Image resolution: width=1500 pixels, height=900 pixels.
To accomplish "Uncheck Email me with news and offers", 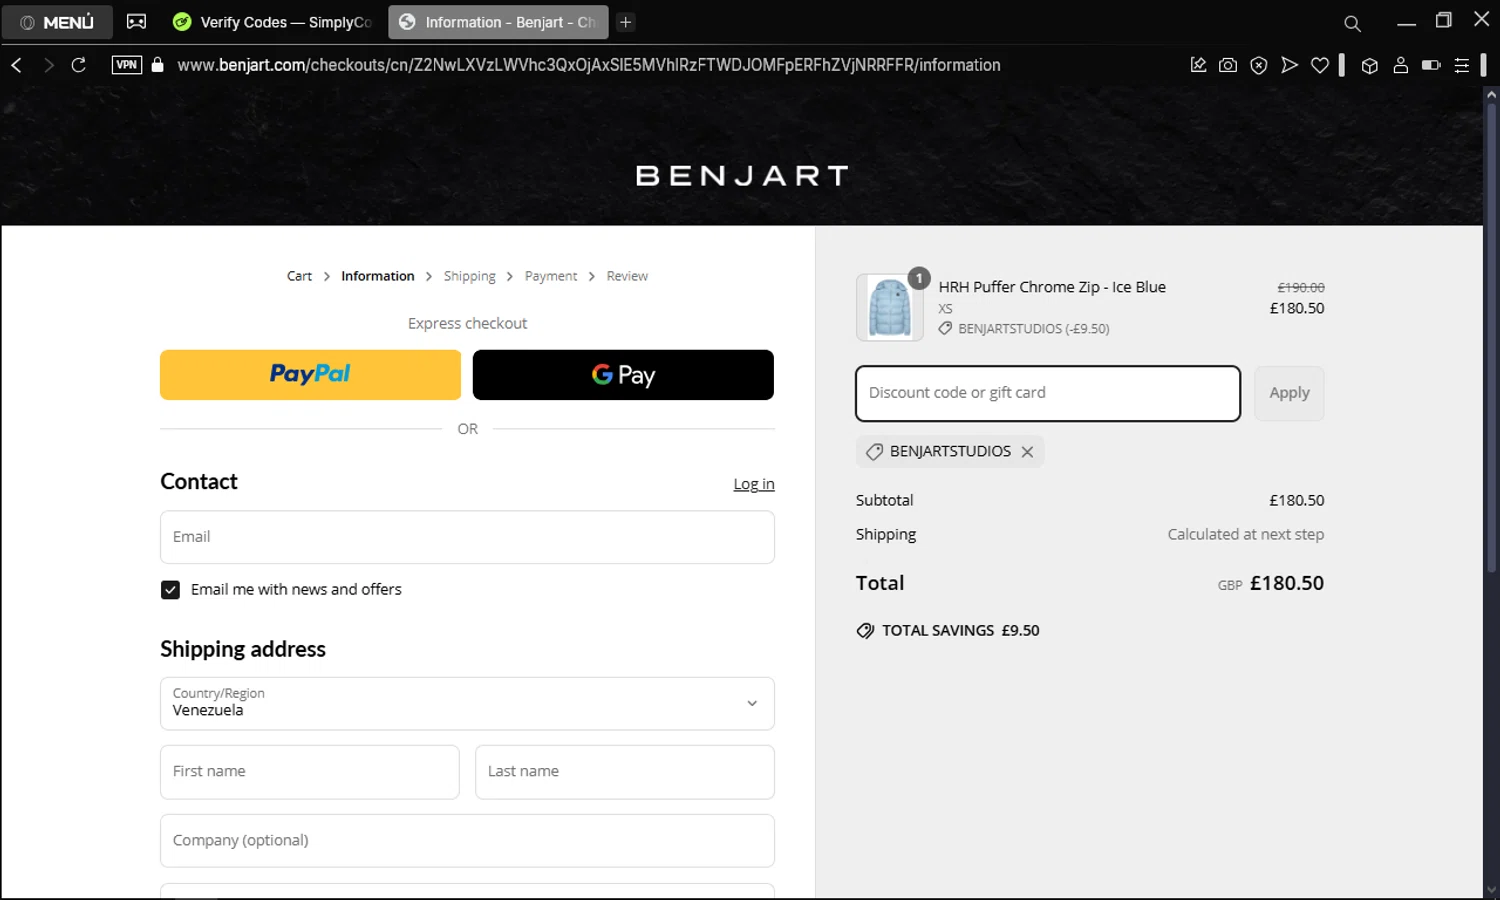I will [x=171, y=590].
